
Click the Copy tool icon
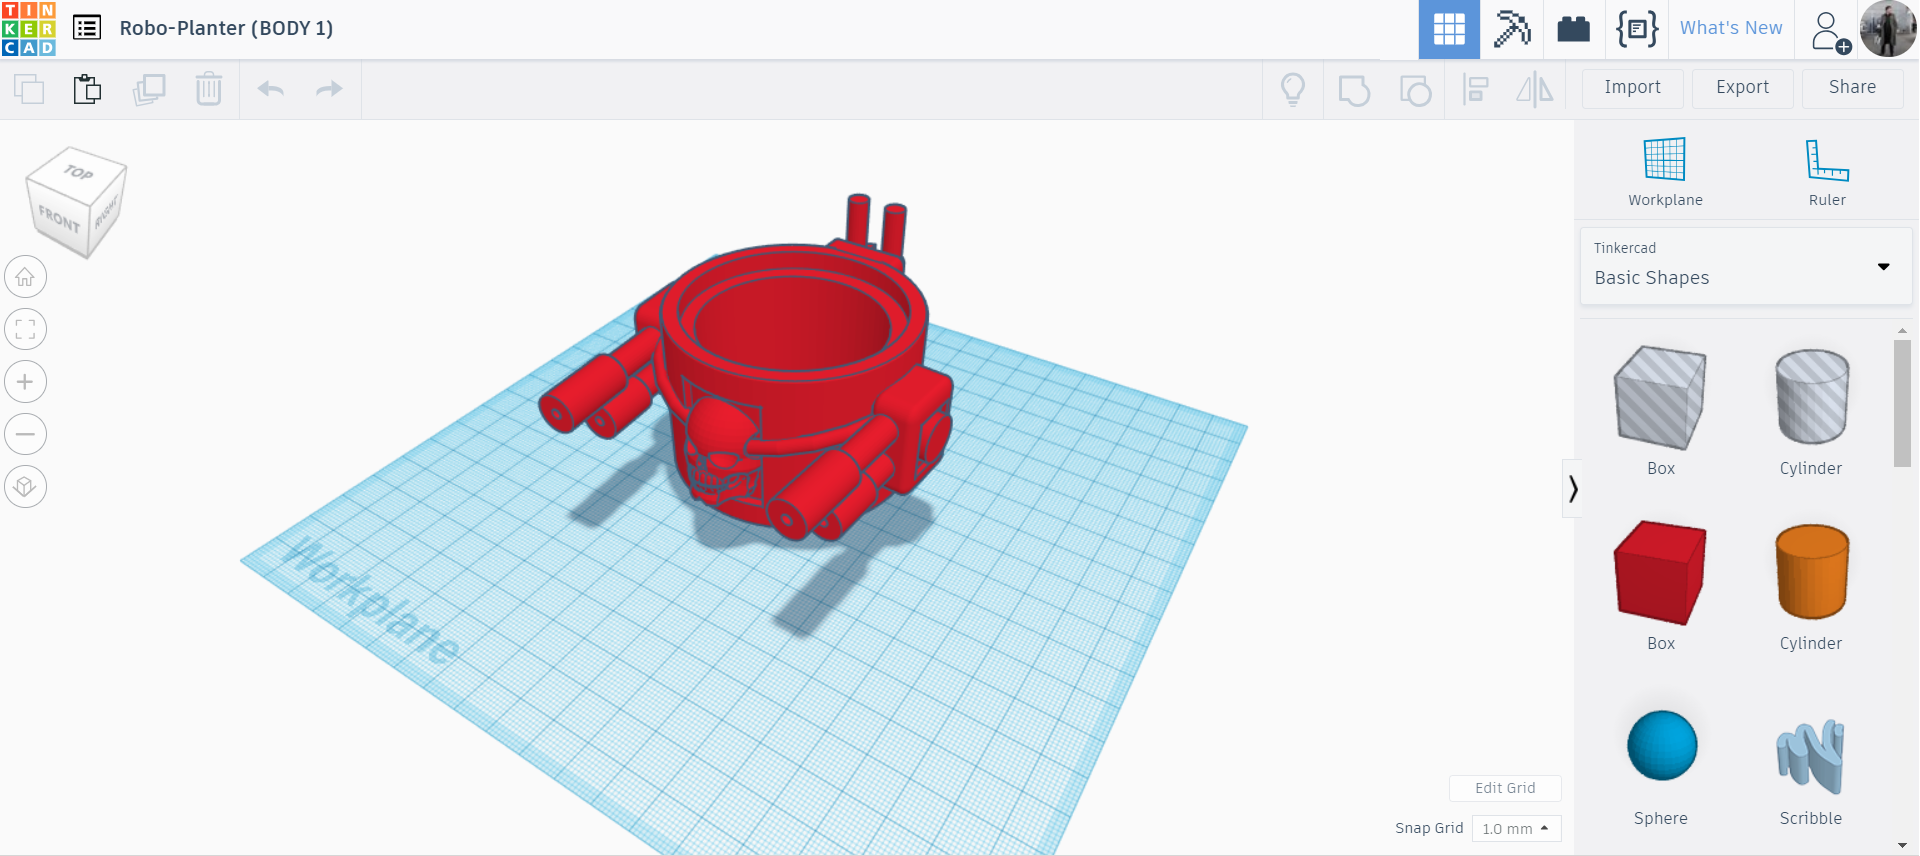coord(29,89)
